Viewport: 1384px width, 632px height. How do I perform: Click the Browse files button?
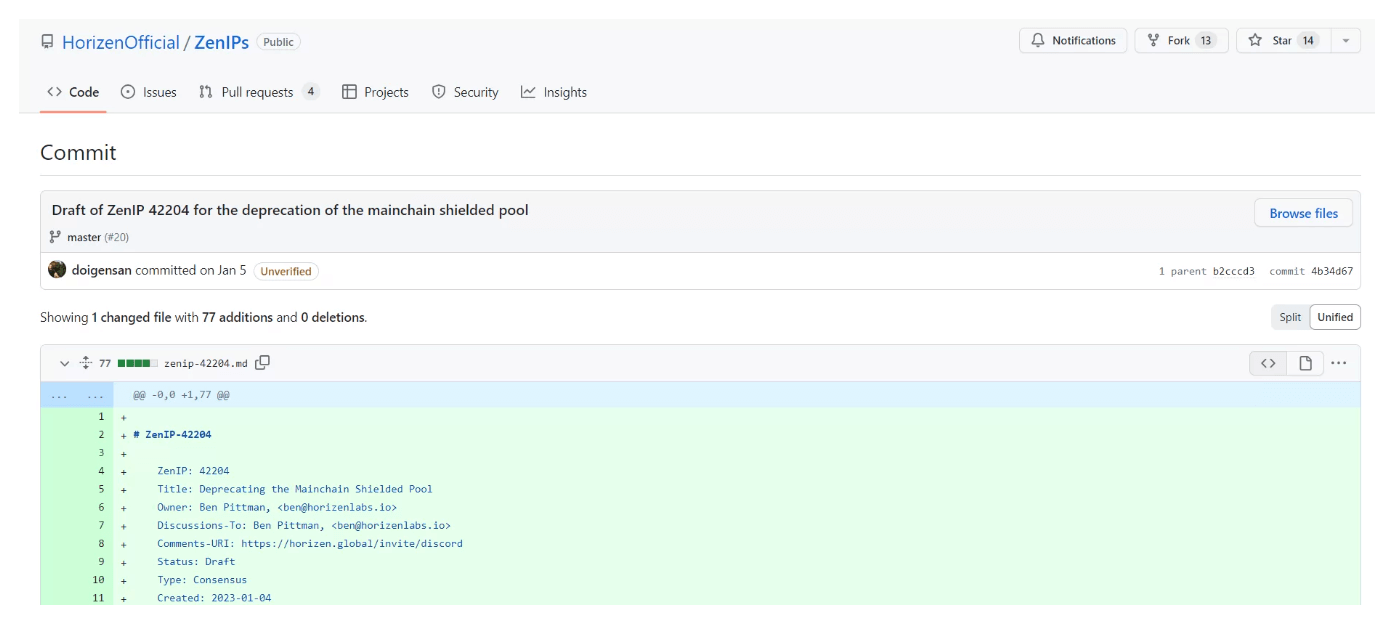(1303, 213)
